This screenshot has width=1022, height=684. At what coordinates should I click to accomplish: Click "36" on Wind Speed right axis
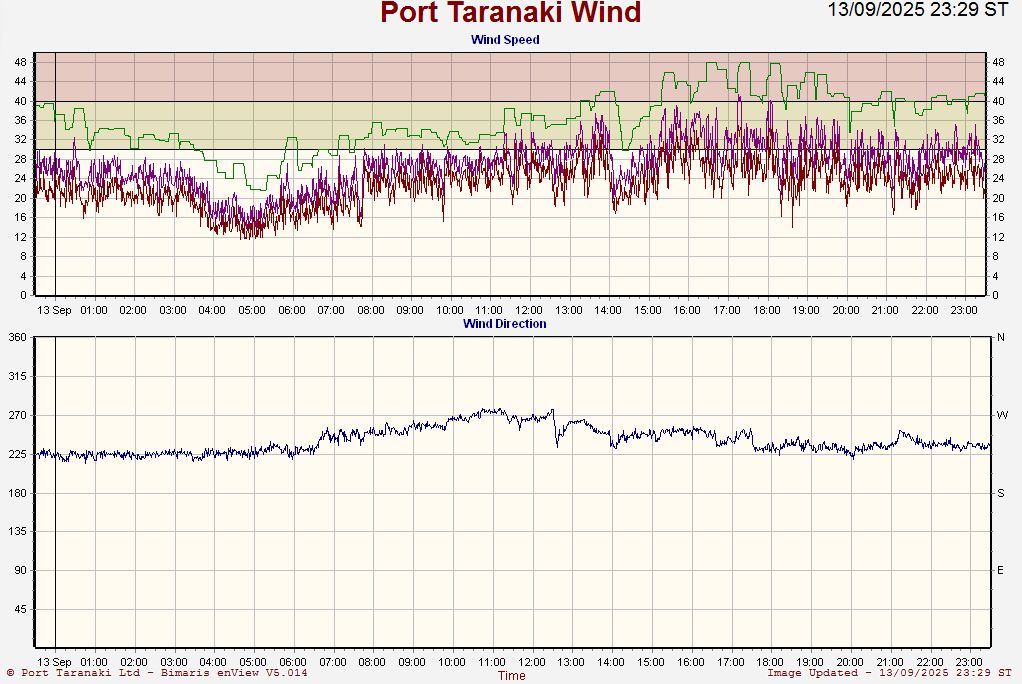coord(998,120)
